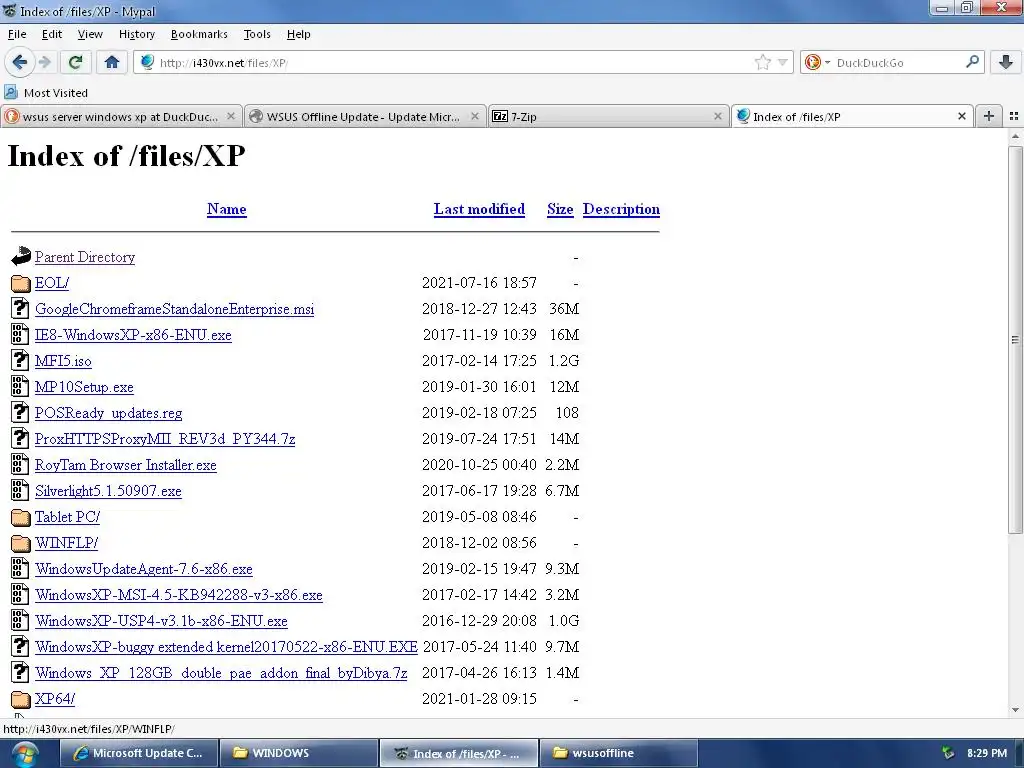Click the search magnifier icon
The image size is (1024, 768).
(x=972, y=62)
